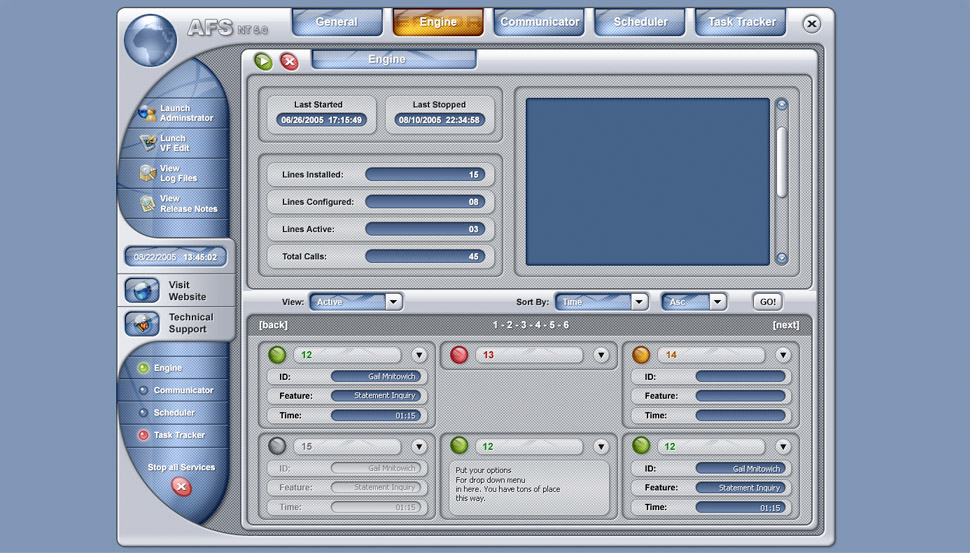The width and height of the screenshot is (970, 553).
Task: Click gray status light on line 15
Action: 277,446
